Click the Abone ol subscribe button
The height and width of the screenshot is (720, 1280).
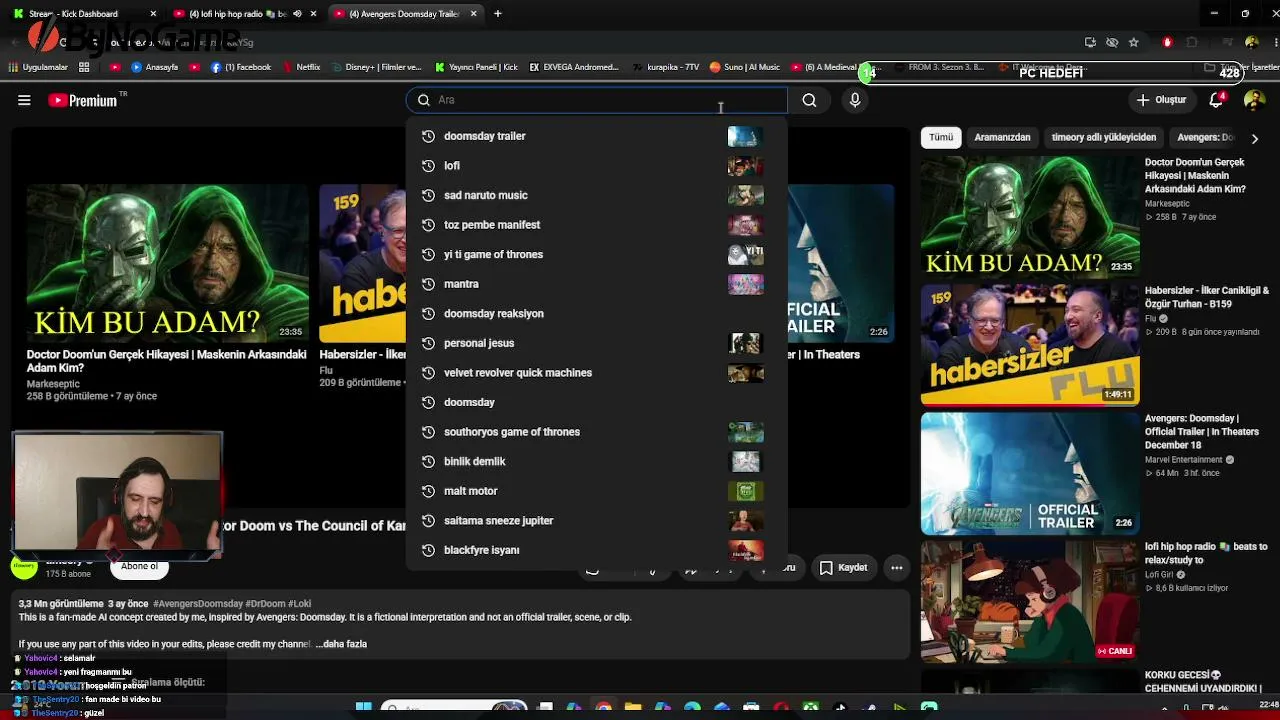(139, 567)
